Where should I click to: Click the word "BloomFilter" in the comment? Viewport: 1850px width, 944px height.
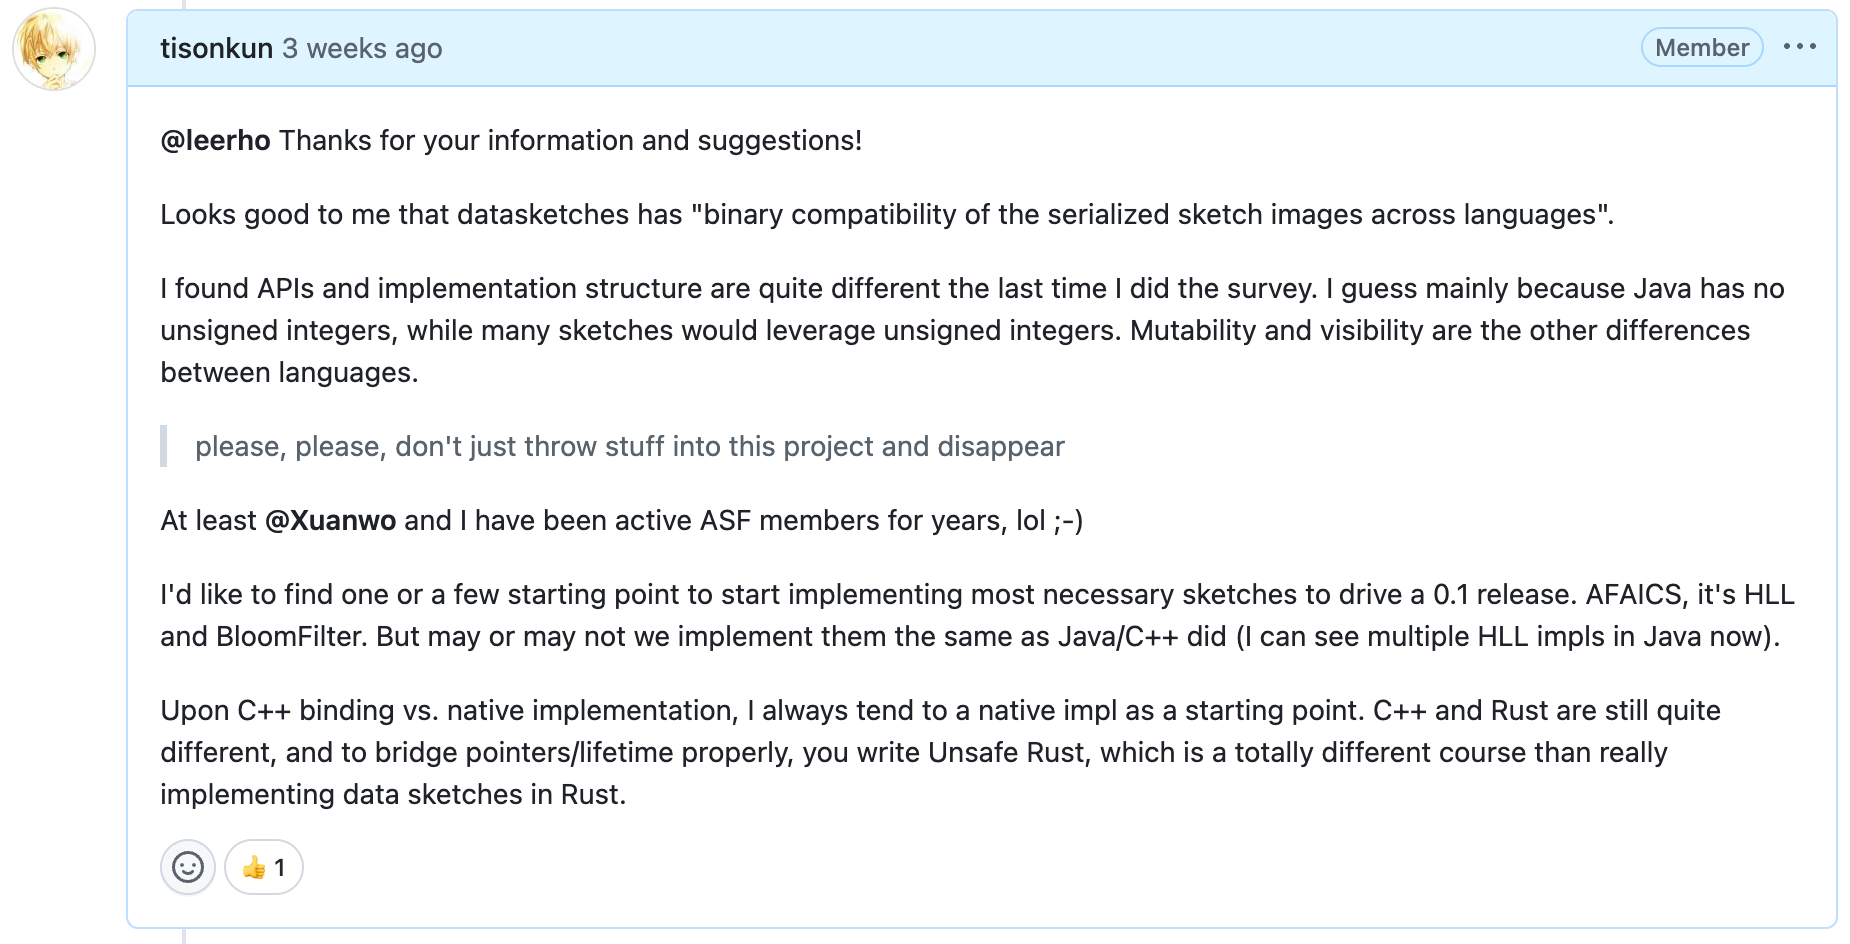pyautogui.click(x=288, y=637)
